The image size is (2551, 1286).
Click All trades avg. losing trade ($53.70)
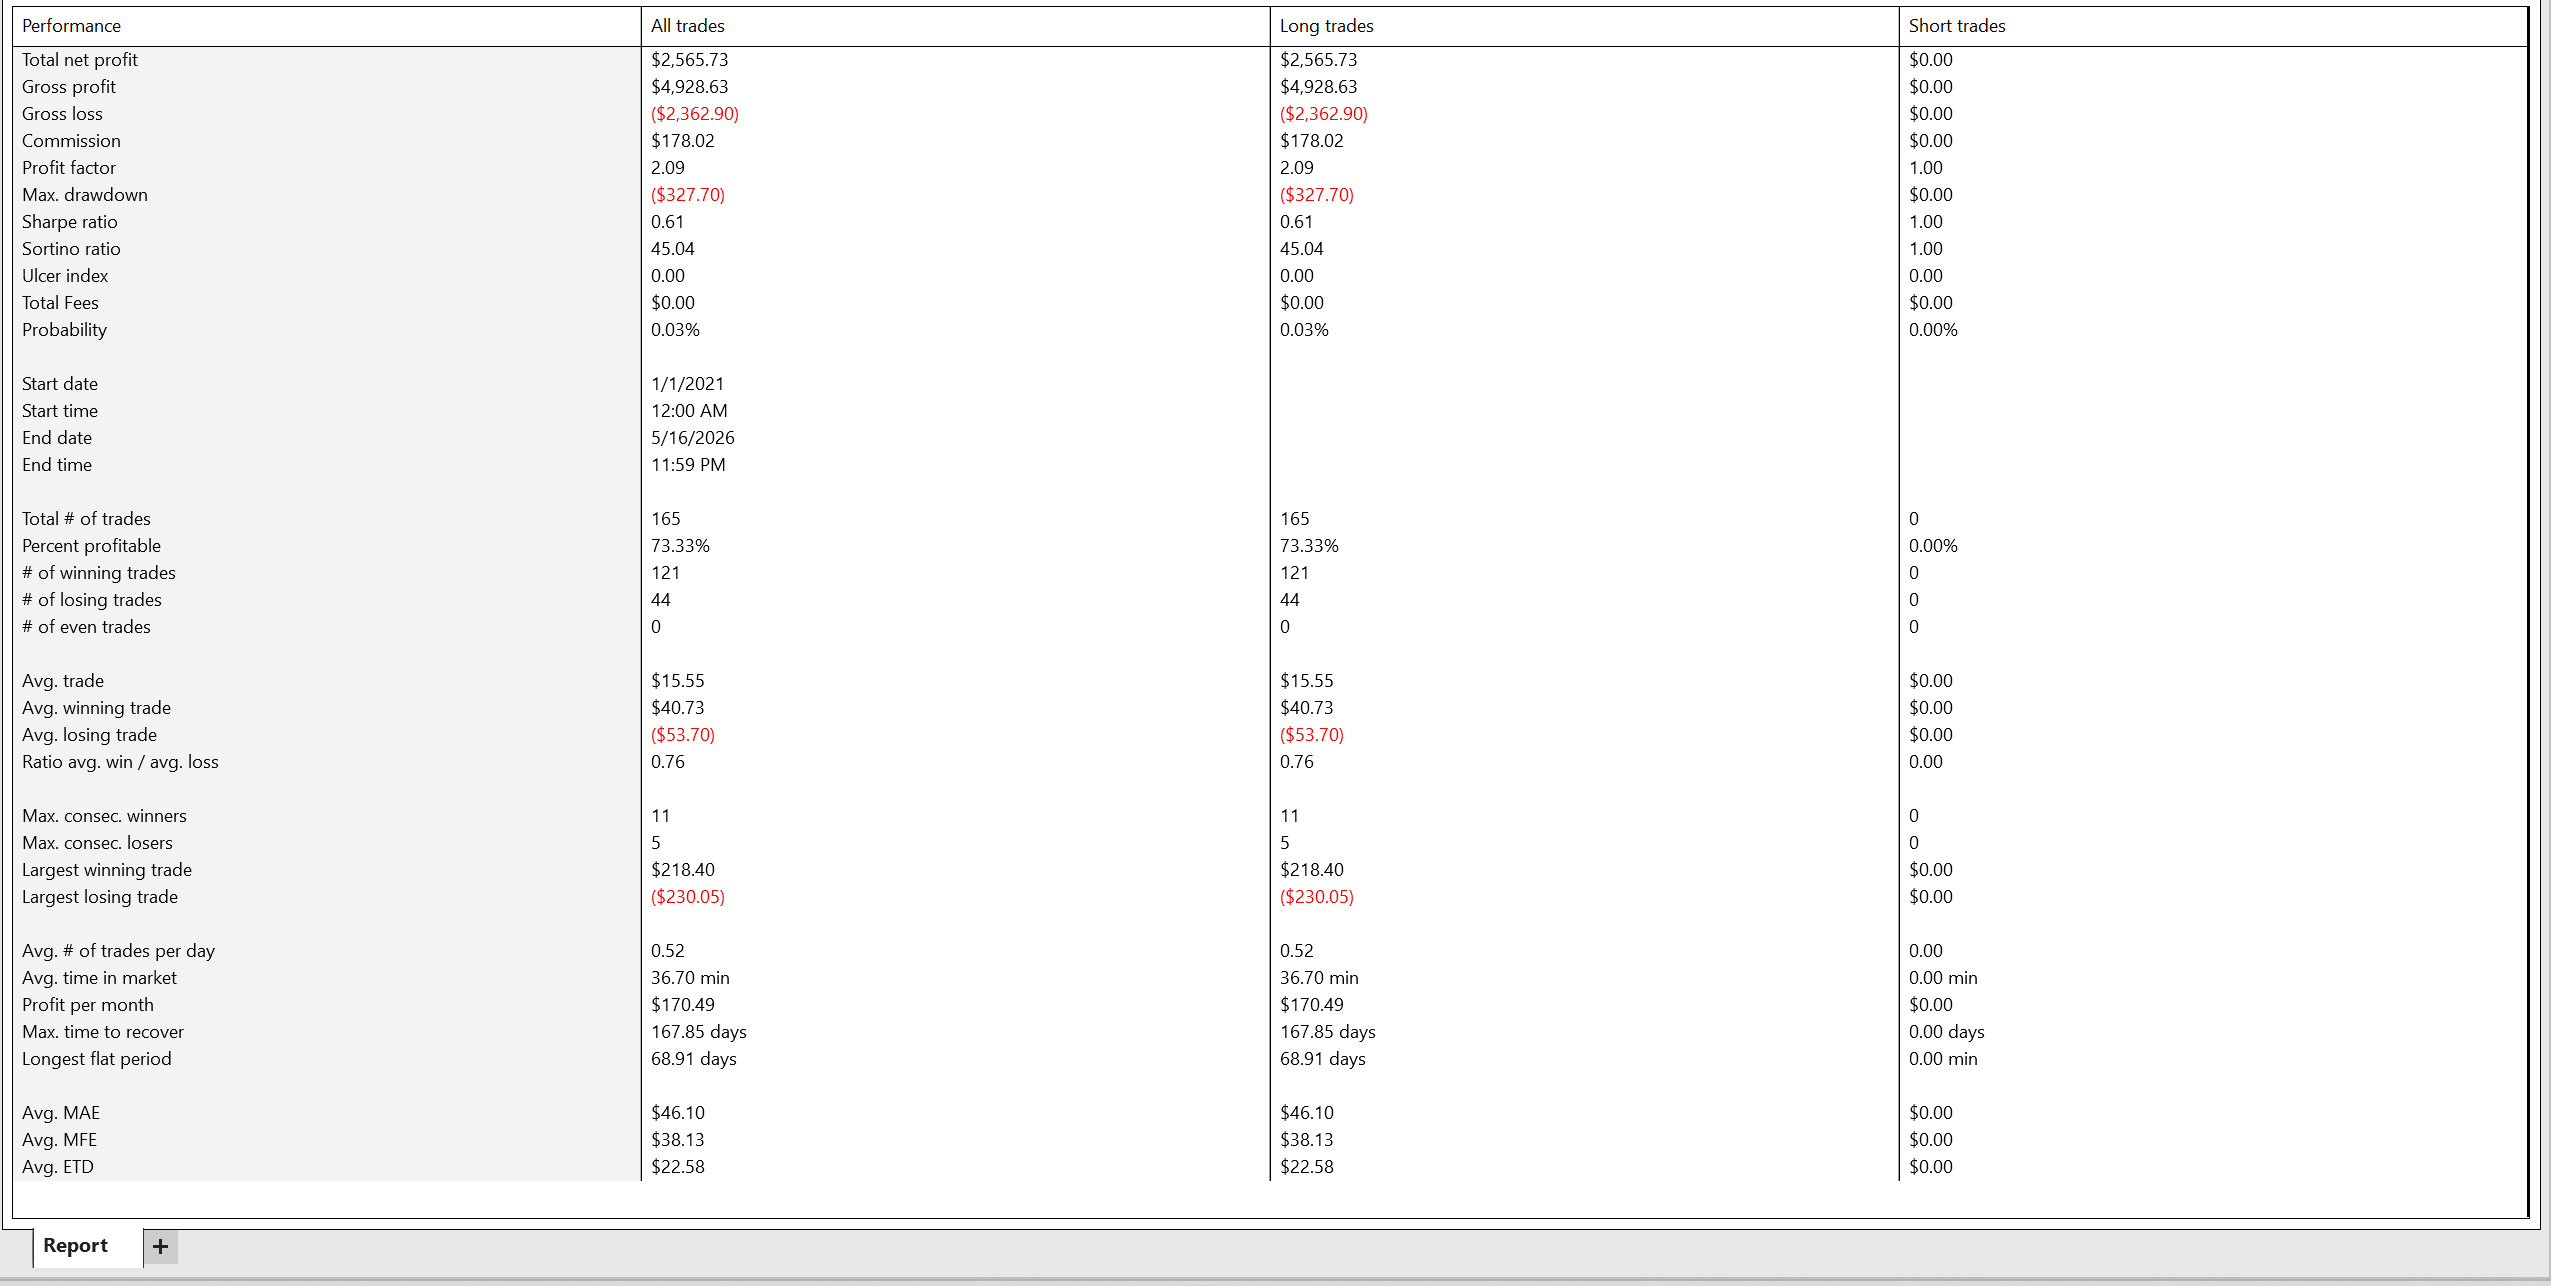pos(683,735)
